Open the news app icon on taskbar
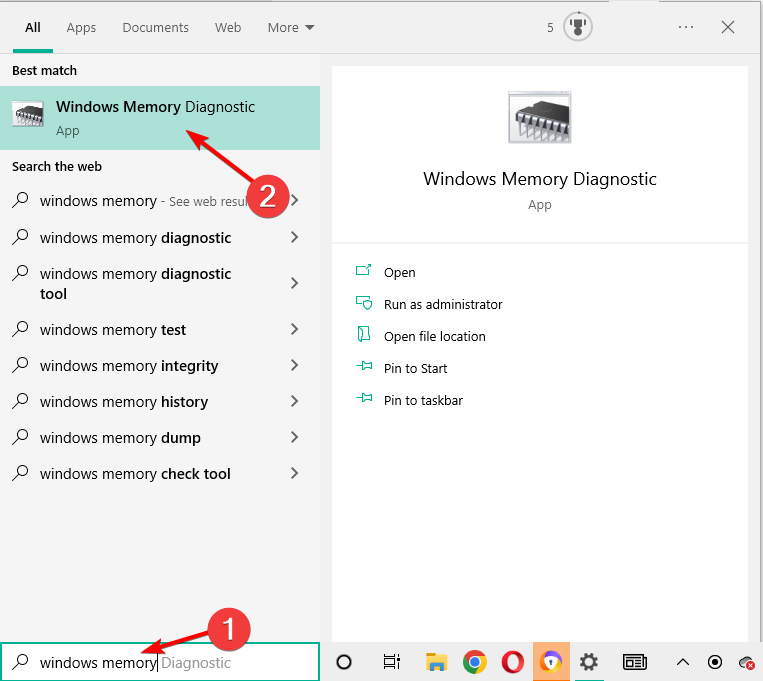The height and width of the screenshot is (681, 763). tap(635, 662)
